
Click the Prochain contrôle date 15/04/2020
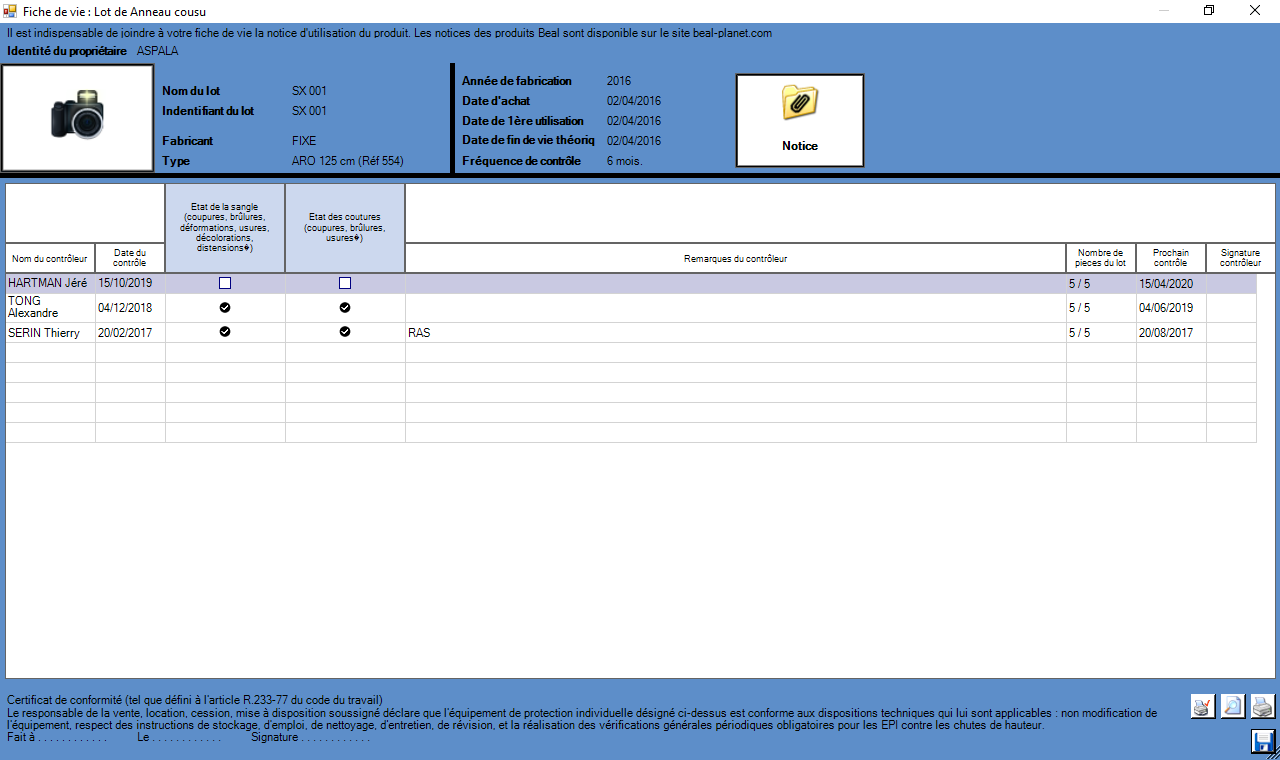(x=1170, y=284)
